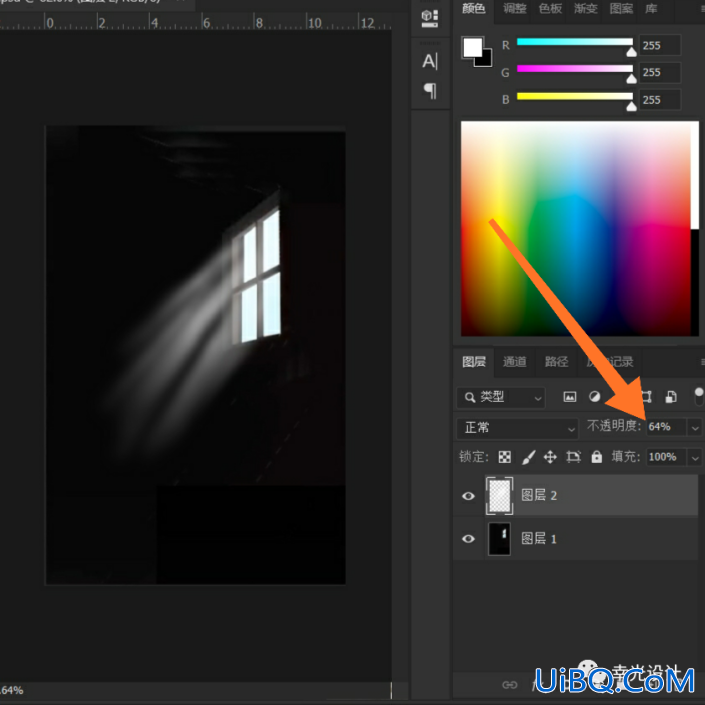Filter layers by adjustment layers icon
Image resolution: width=705 pixels, height=705 pixels.
point(594,397)
